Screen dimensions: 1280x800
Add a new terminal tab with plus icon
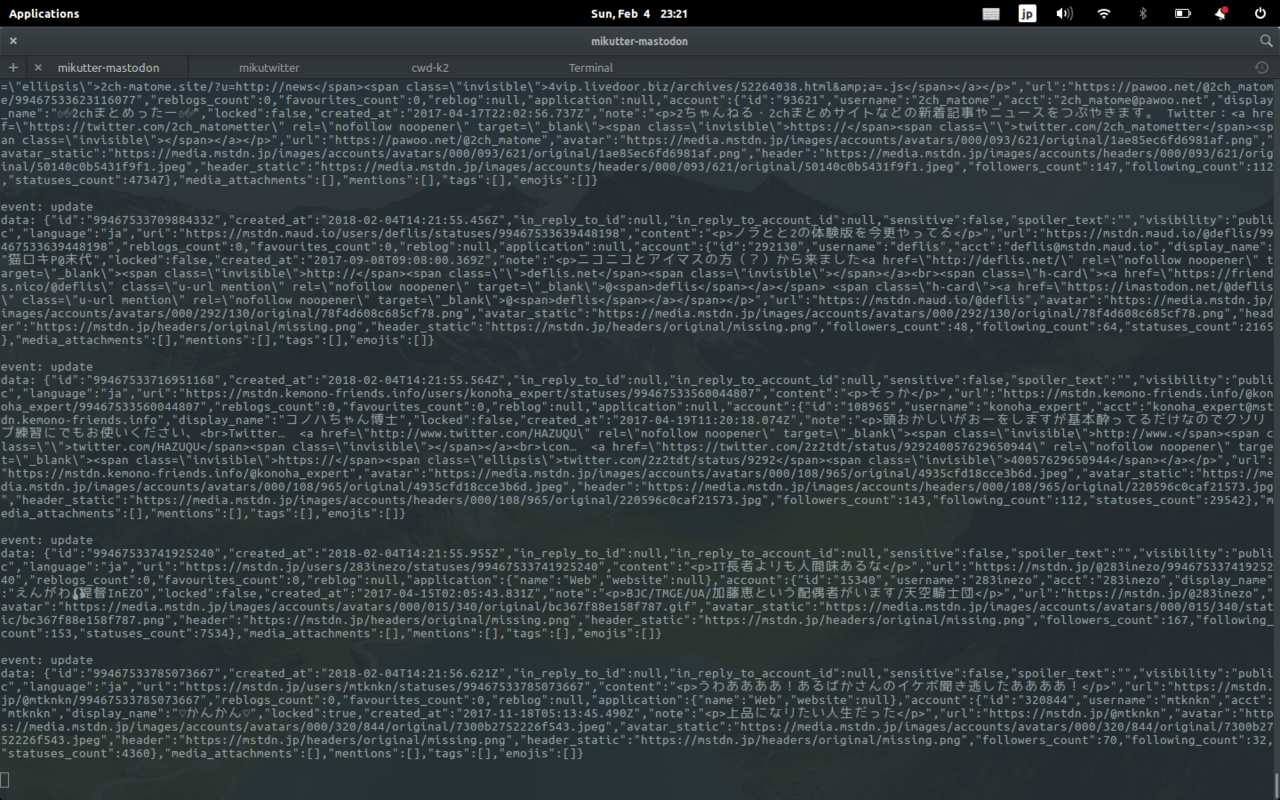13,68
